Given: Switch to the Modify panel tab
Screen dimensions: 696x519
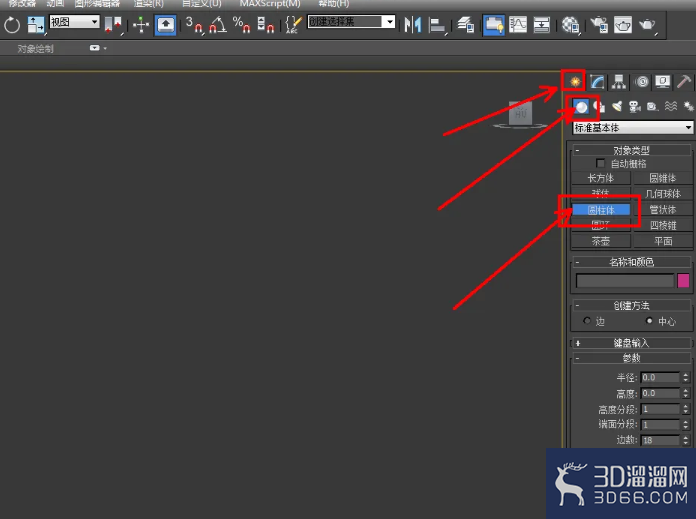Looking at the screenshot, I should [x=597, y=82].
